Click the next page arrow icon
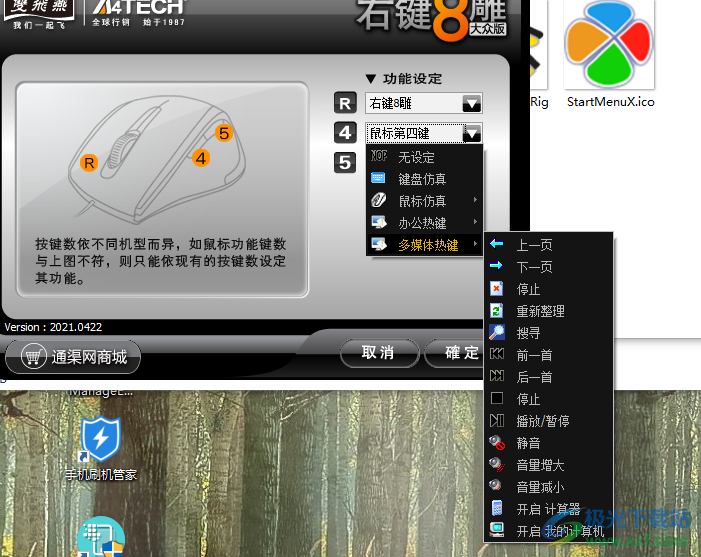The image size is (701, 557). (496, 266)
